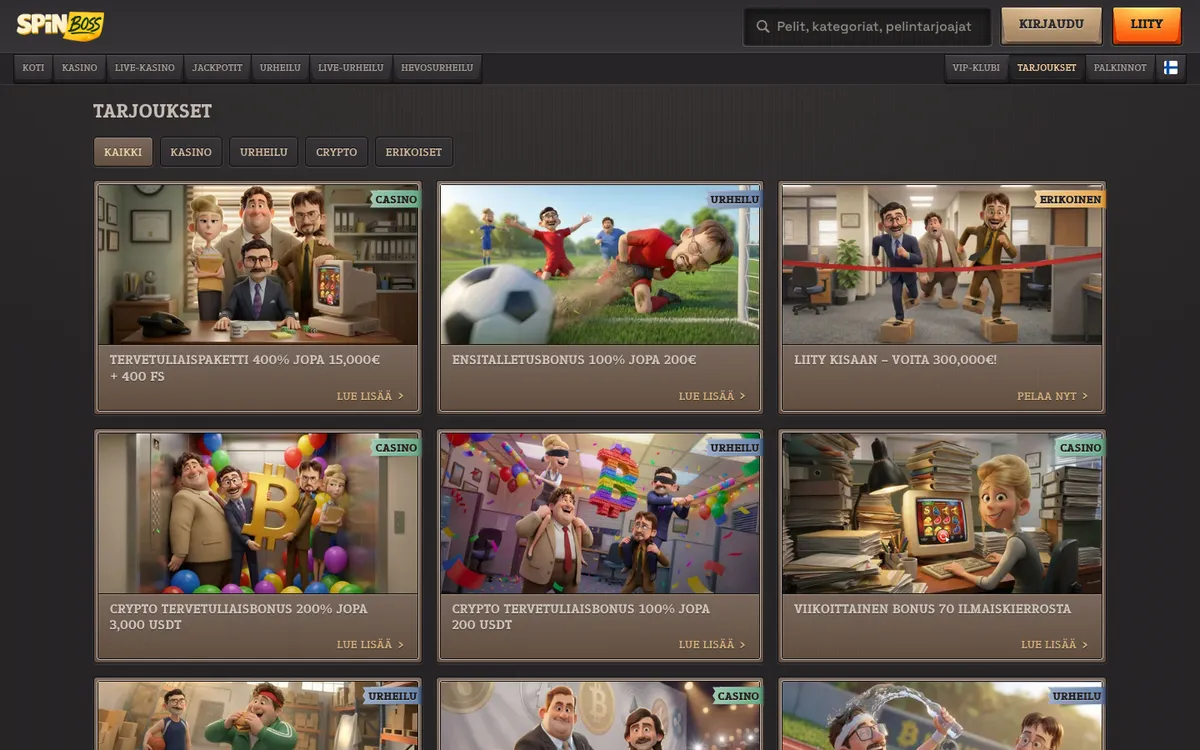The image size is (1200, 750).
Task: Select the Kaikki filter tab
Action: click(123, 152)
